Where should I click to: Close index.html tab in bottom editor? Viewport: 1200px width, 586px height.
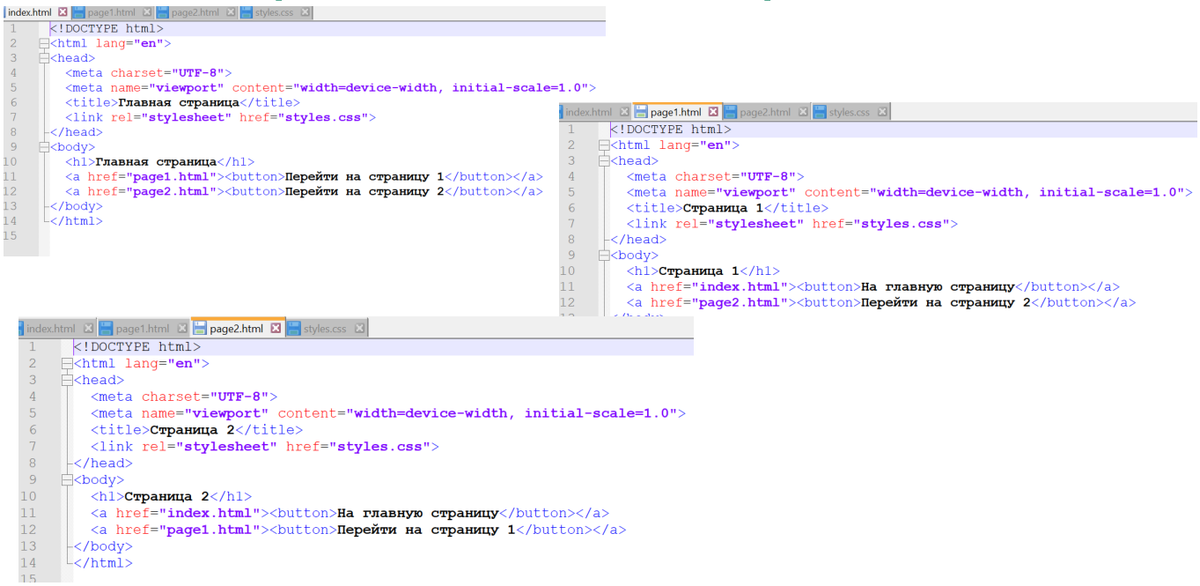click(88, 328)
